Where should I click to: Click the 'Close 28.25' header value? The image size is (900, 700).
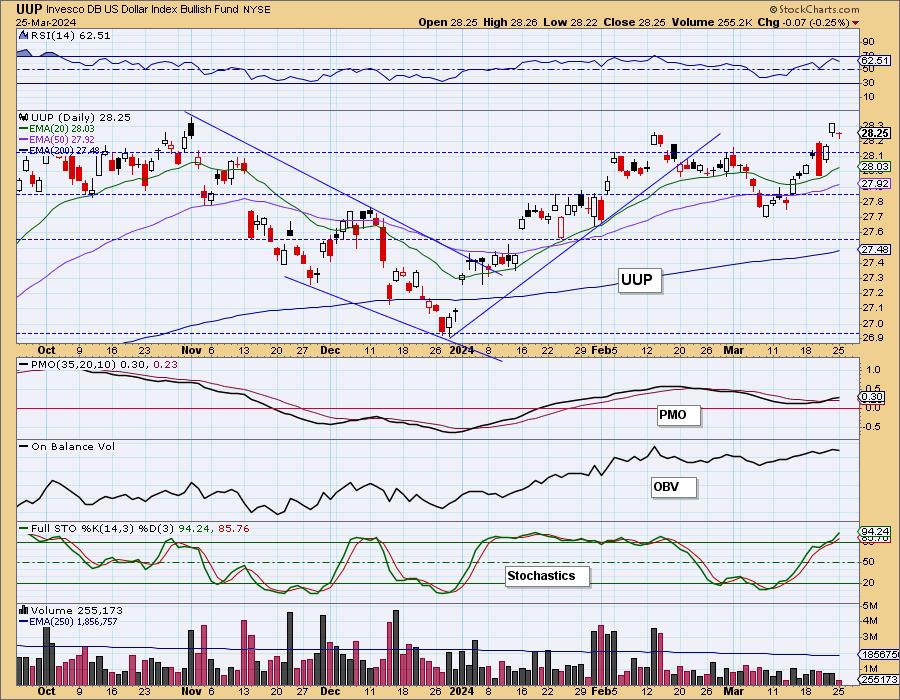click(635, 22)
